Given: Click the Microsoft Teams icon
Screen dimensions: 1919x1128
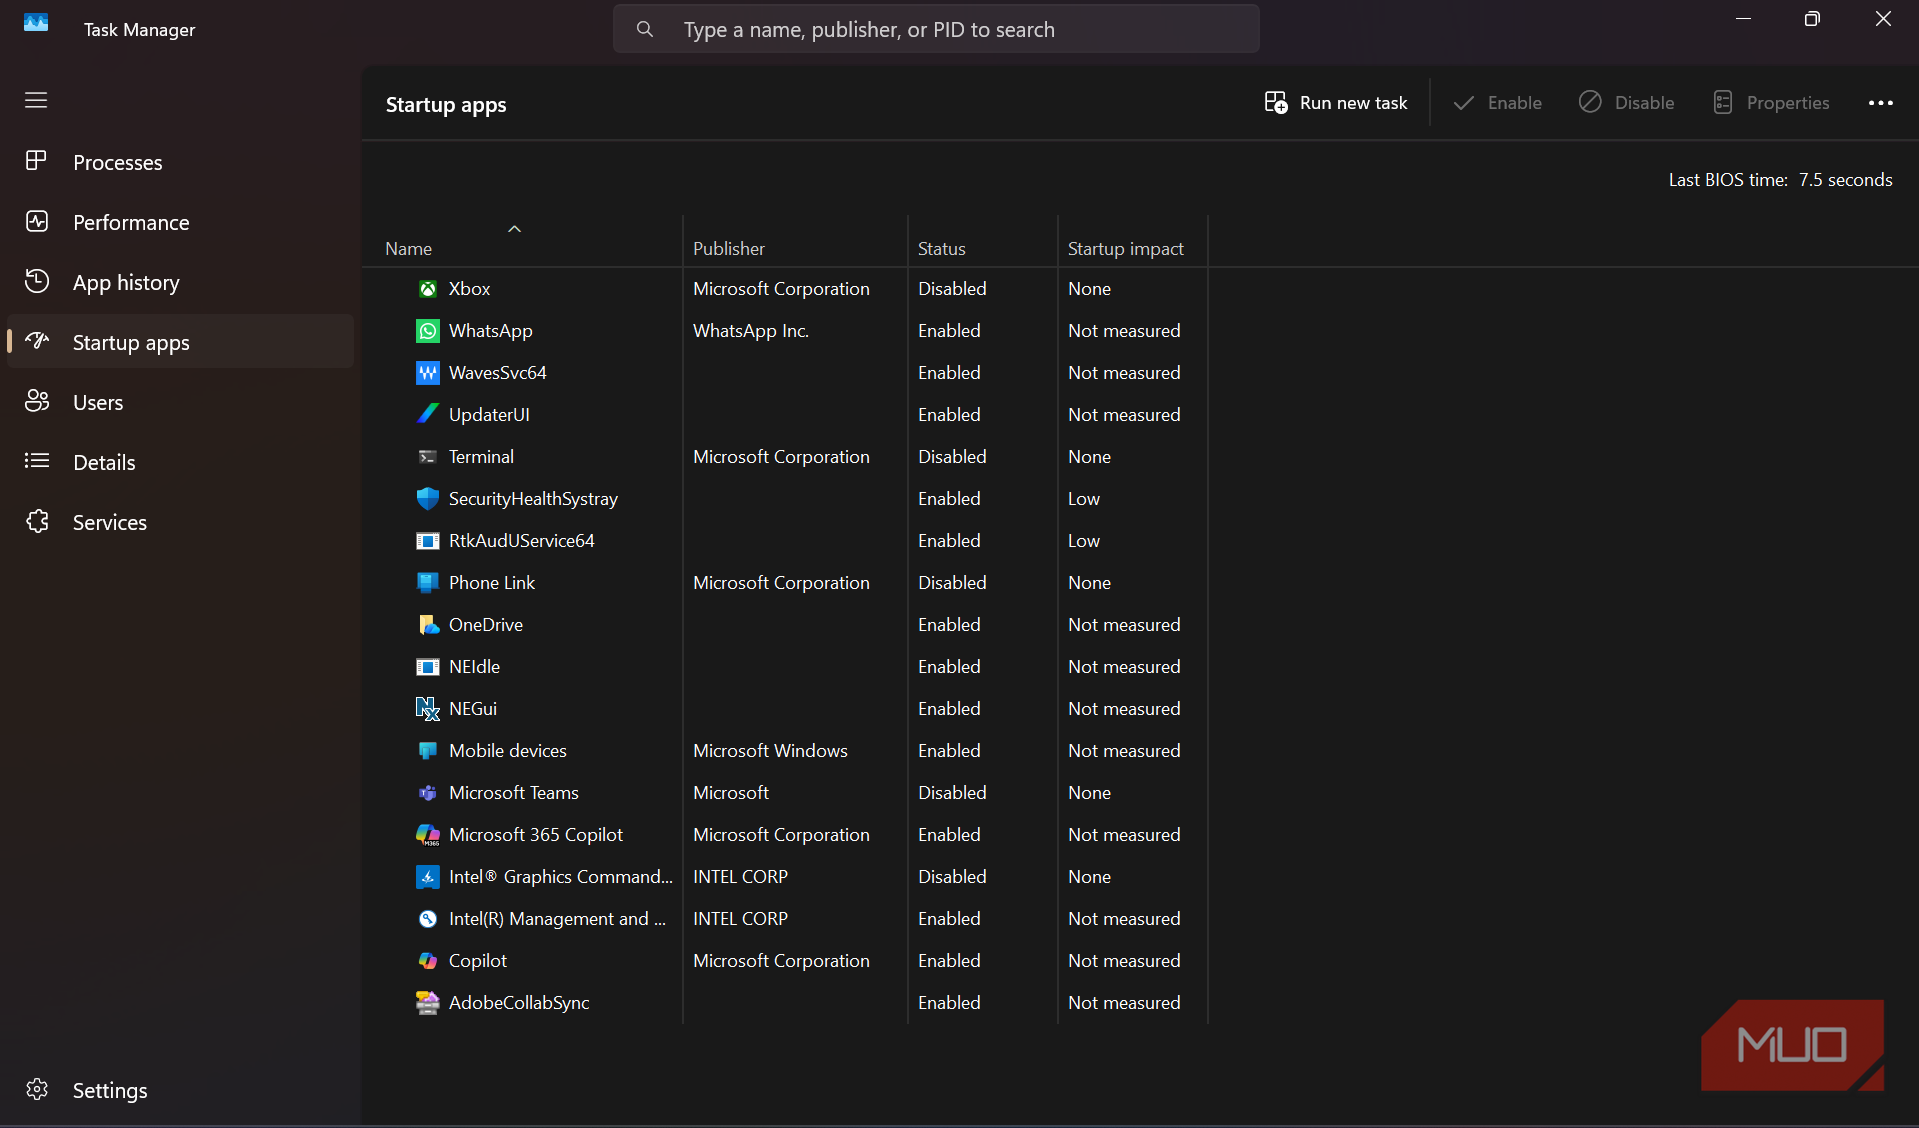Looking at the screenshot, I should 427,793.
